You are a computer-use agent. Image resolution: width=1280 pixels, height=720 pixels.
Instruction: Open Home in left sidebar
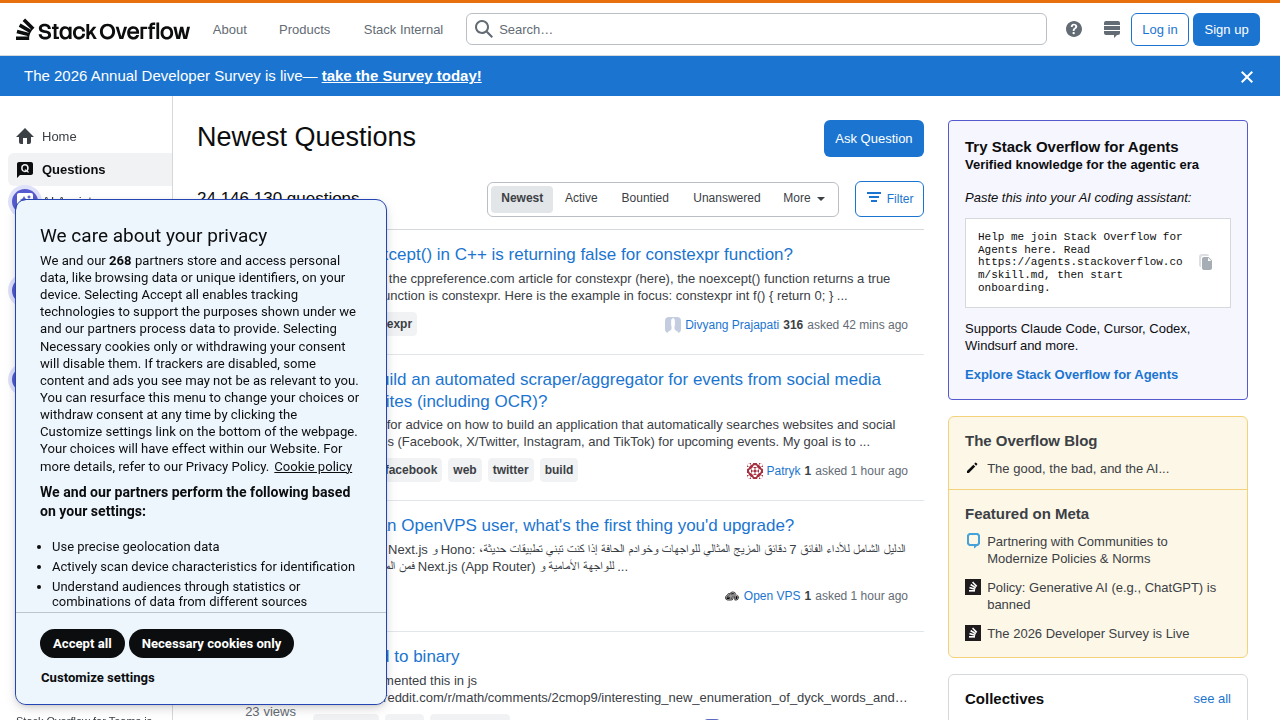click(90, 137)
